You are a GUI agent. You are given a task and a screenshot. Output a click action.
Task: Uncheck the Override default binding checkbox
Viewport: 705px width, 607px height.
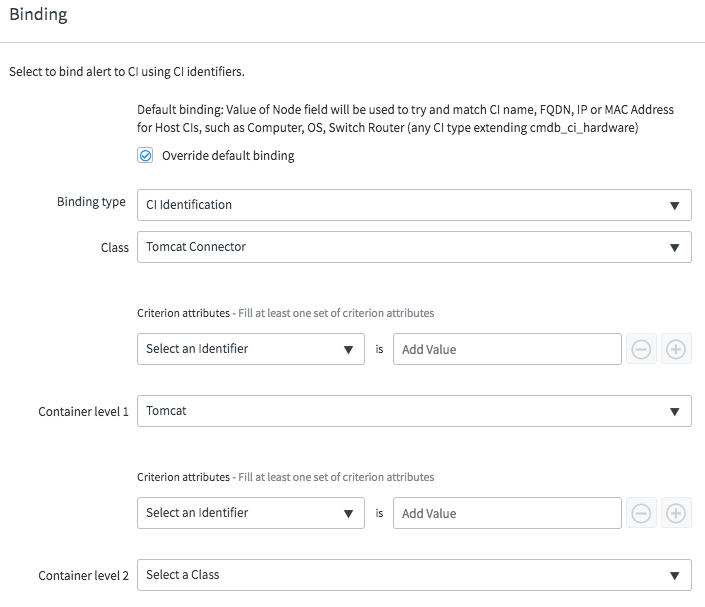pos(145,156)
